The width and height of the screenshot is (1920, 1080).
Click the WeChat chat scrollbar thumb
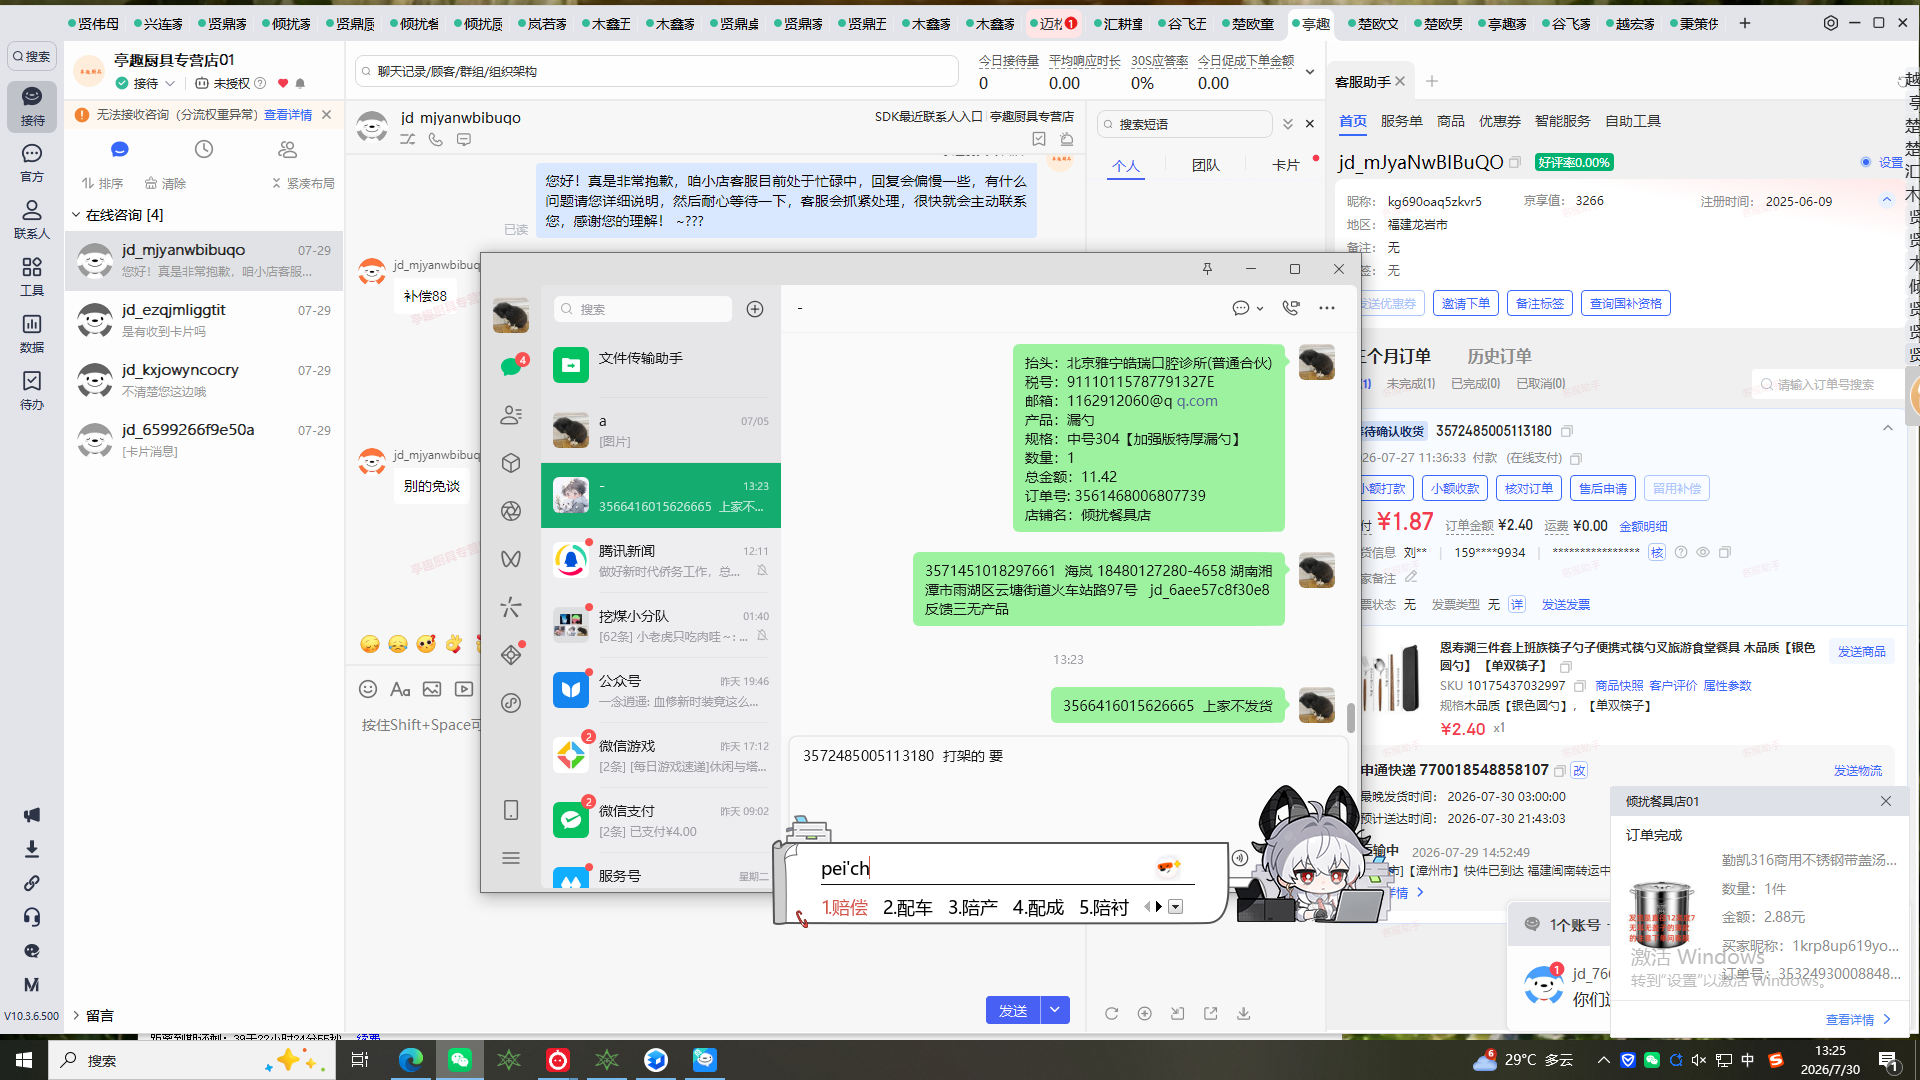coord(1350,717)
